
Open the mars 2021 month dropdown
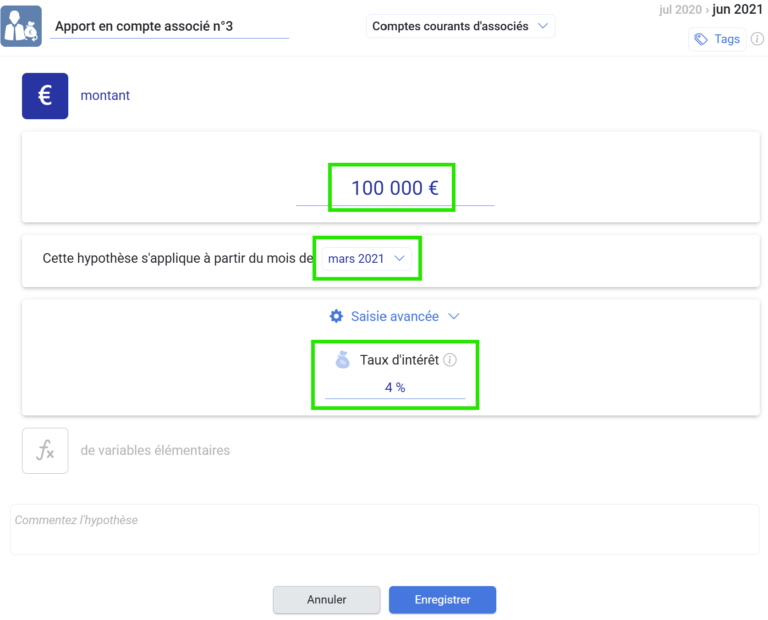click(366, 258)
